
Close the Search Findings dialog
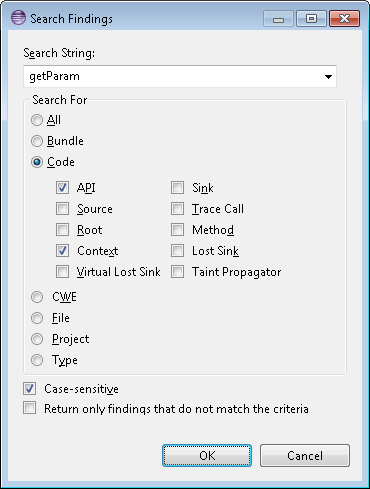(344, 19)
